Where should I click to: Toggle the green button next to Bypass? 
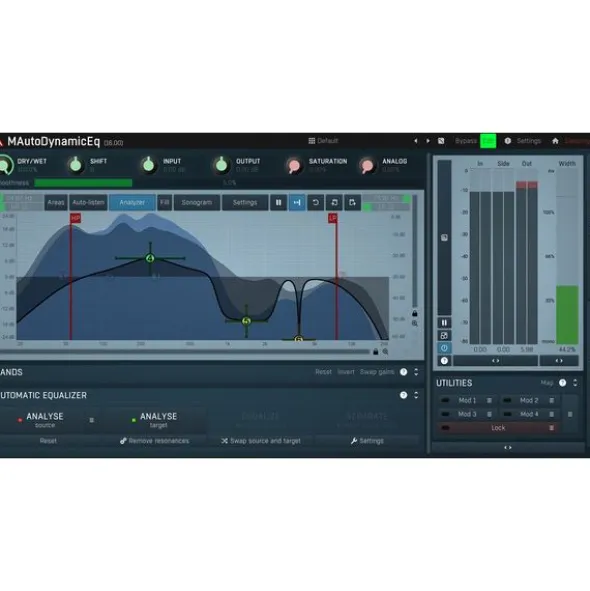(488, 141)
